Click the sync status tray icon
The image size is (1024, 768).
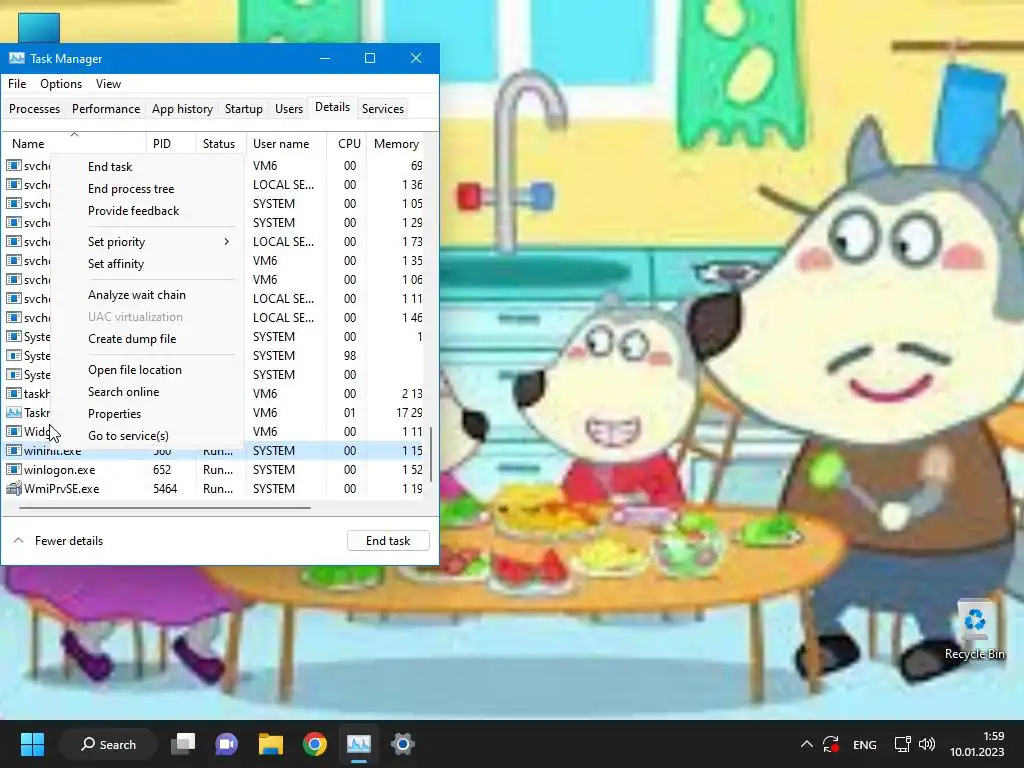pyautogui.click(x=831, y=744)
